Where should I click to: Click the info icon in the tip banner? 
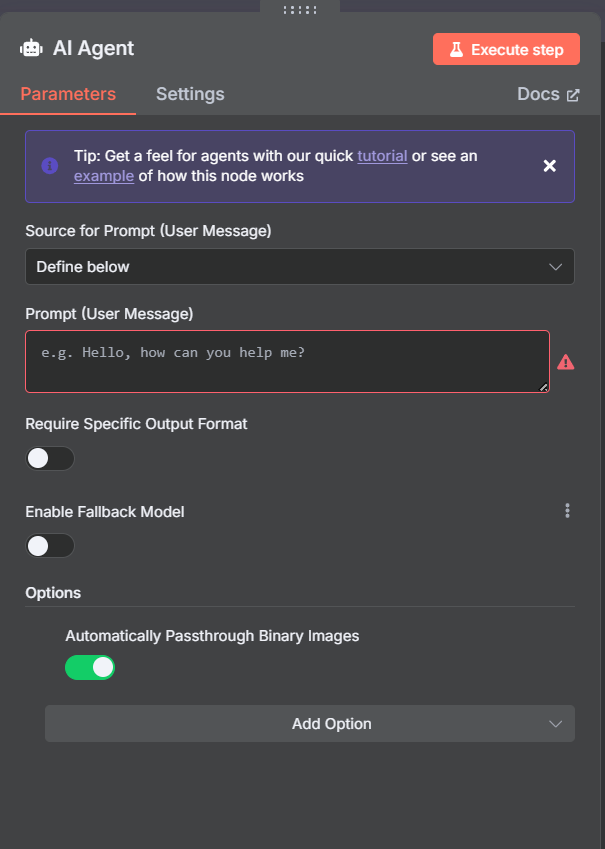50,166
